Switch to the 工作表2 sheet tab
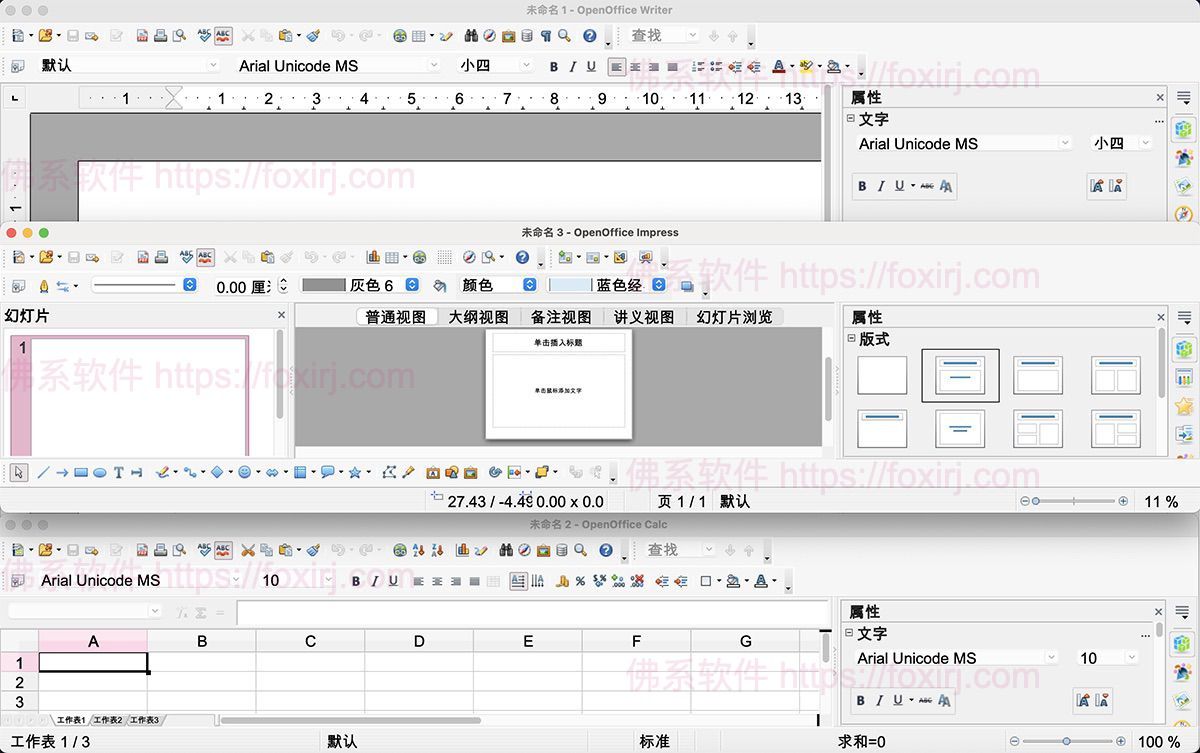The width and height of the screenshot is (1200, 753). point(108,720)
